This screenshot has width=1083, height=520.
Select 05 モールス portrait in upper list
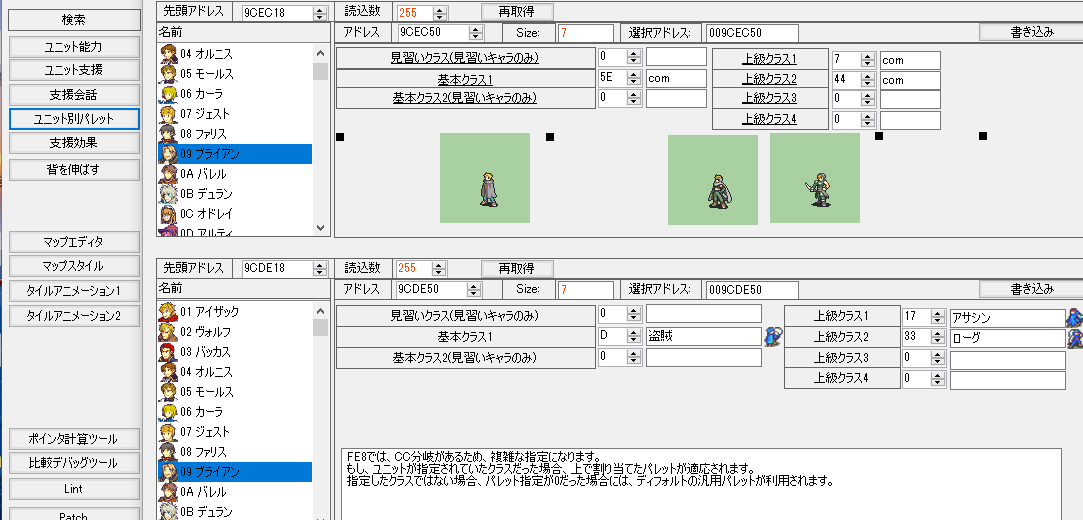tap(168, 73)
